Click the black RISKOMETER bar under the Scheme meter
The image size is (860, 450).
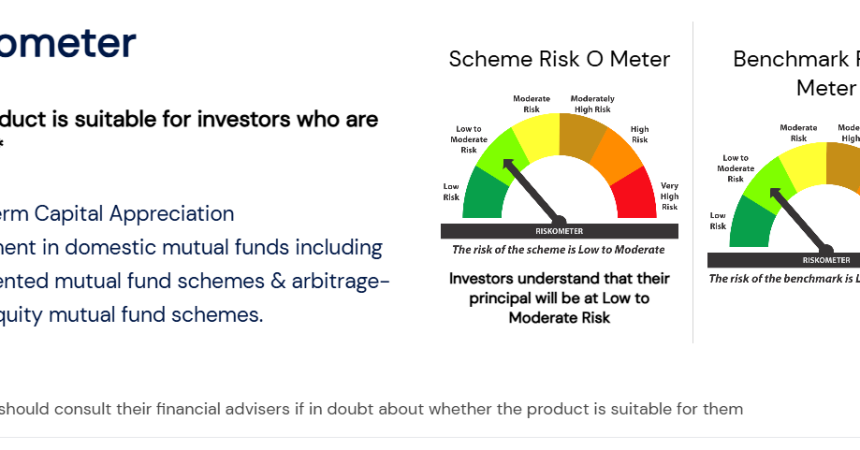click(559, 230)
